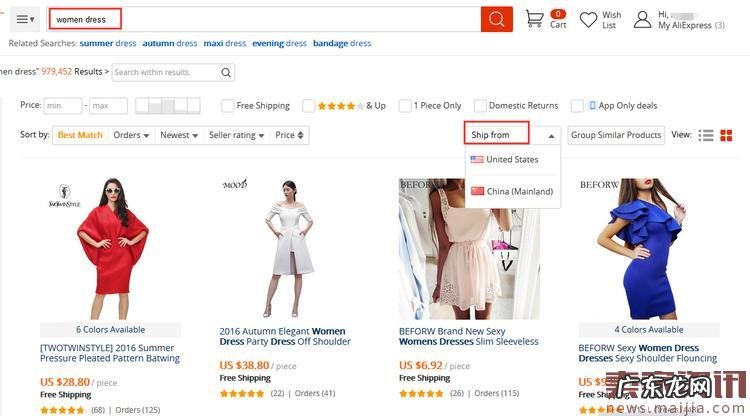Open the red batwing dress thumbnail

pos(110,248)
